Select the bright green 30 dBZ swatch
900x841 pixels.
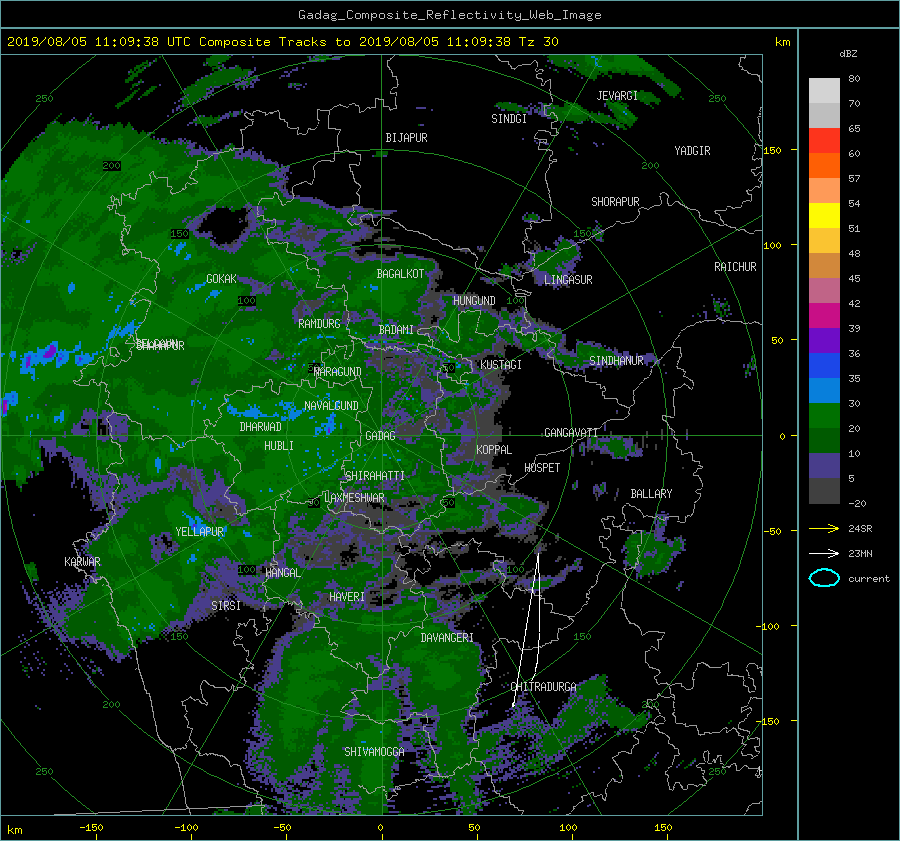click(x=824, y=415)
